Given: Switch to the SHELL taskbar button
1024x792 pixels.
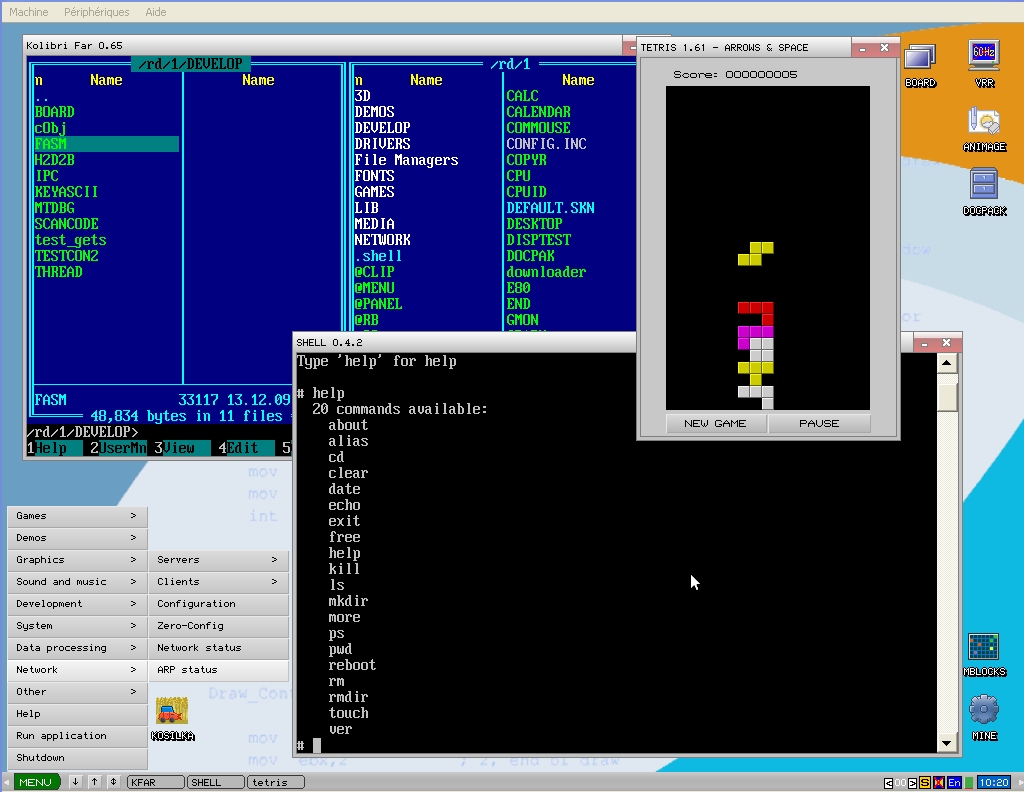Looking at the screenshot, I should (x=215, y=782).
